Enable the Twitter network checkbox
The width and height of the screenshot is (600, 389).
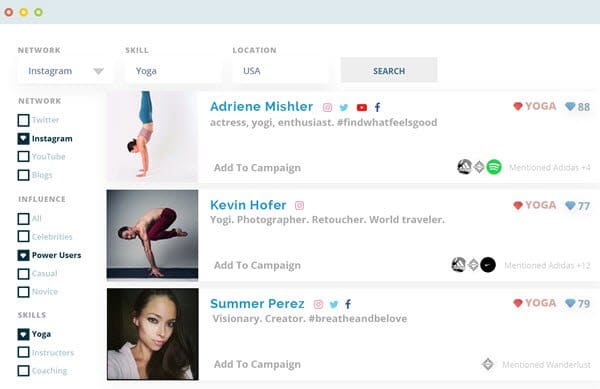click(x=23, y=120)
